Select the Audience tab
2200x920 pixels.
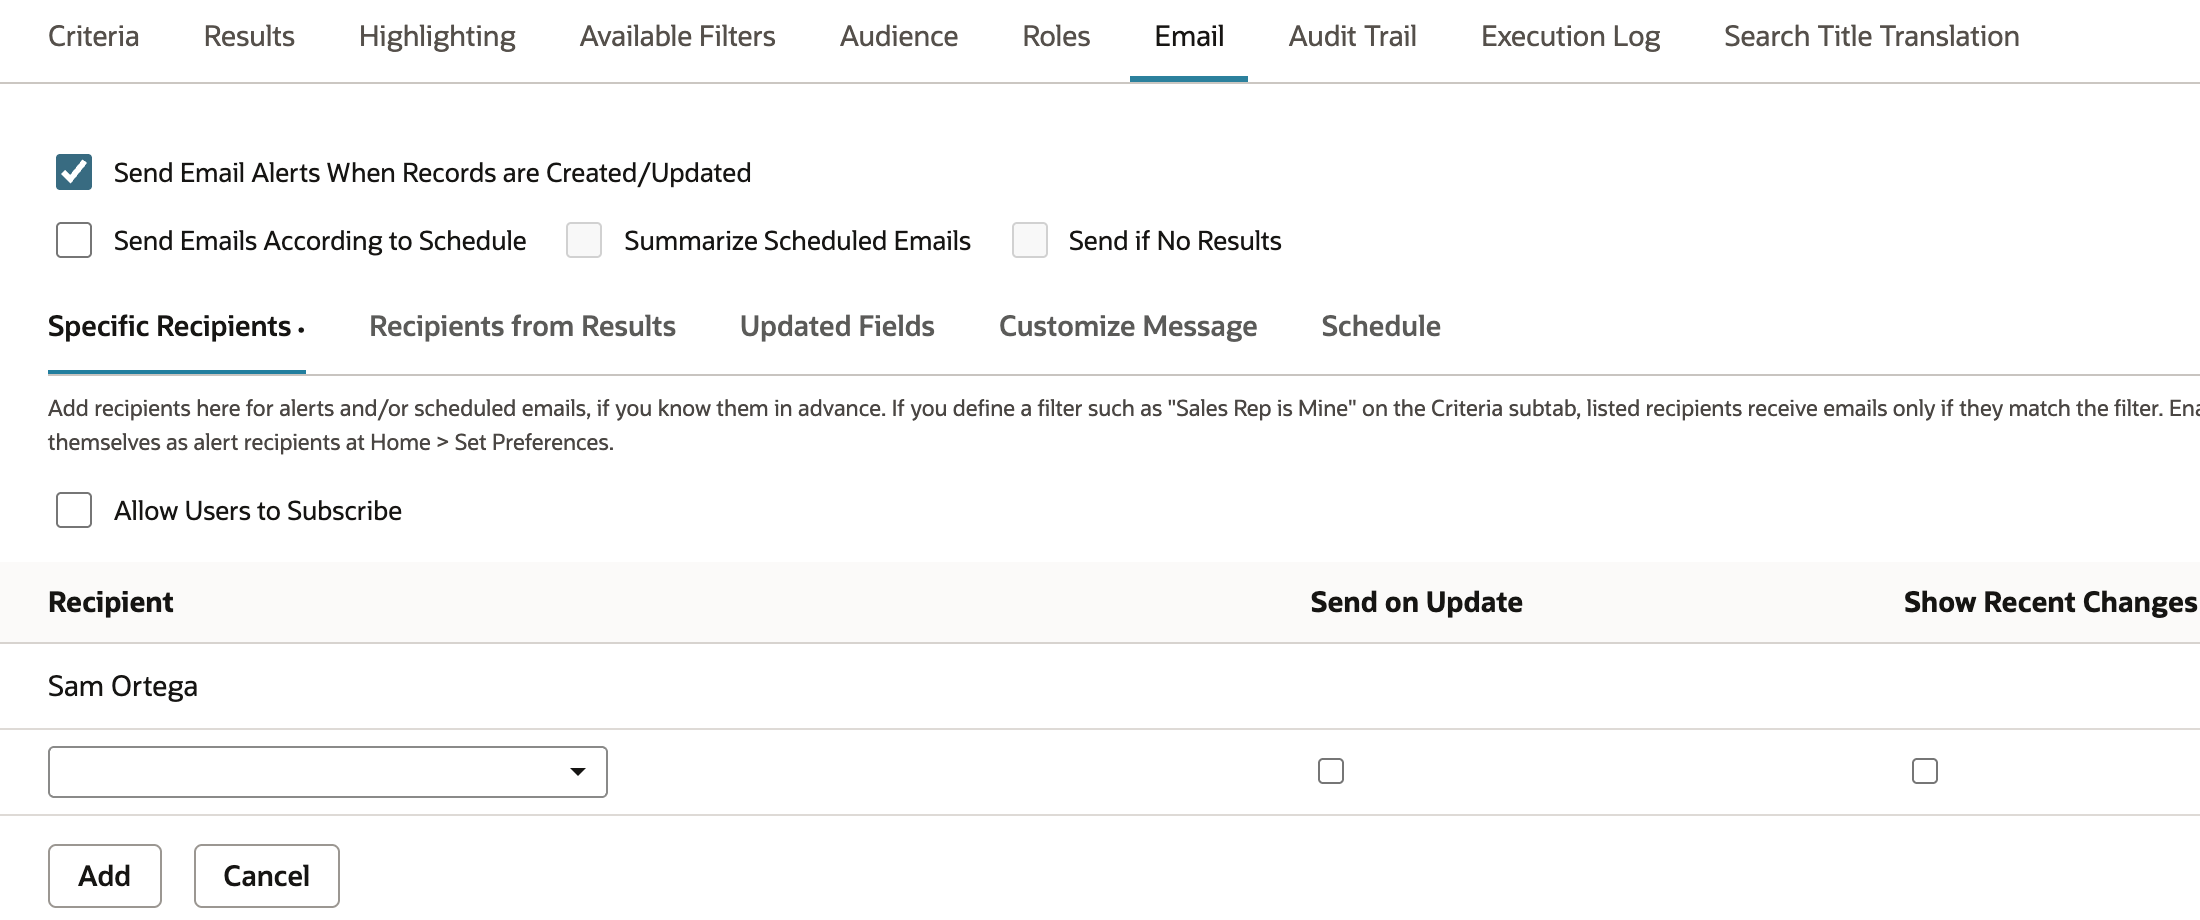[898, 37]
